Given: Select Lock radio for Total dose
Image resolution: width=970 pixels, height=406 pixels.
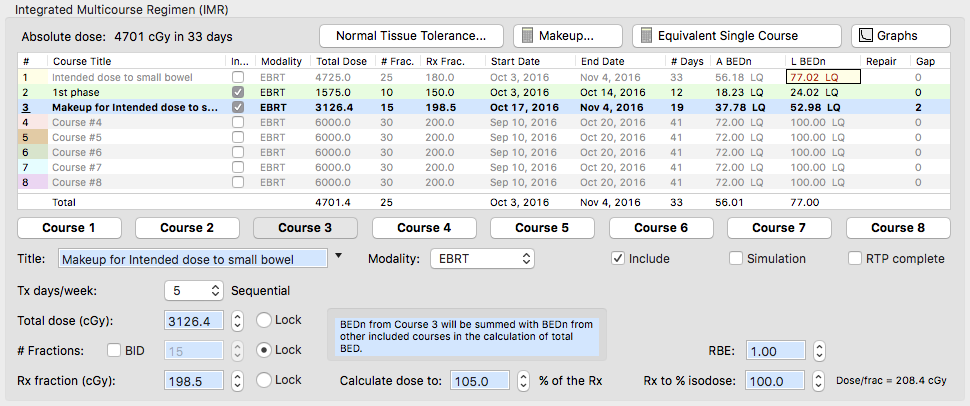Looking at the screenshot, I should pyautogui.click(x=264, y=321).
